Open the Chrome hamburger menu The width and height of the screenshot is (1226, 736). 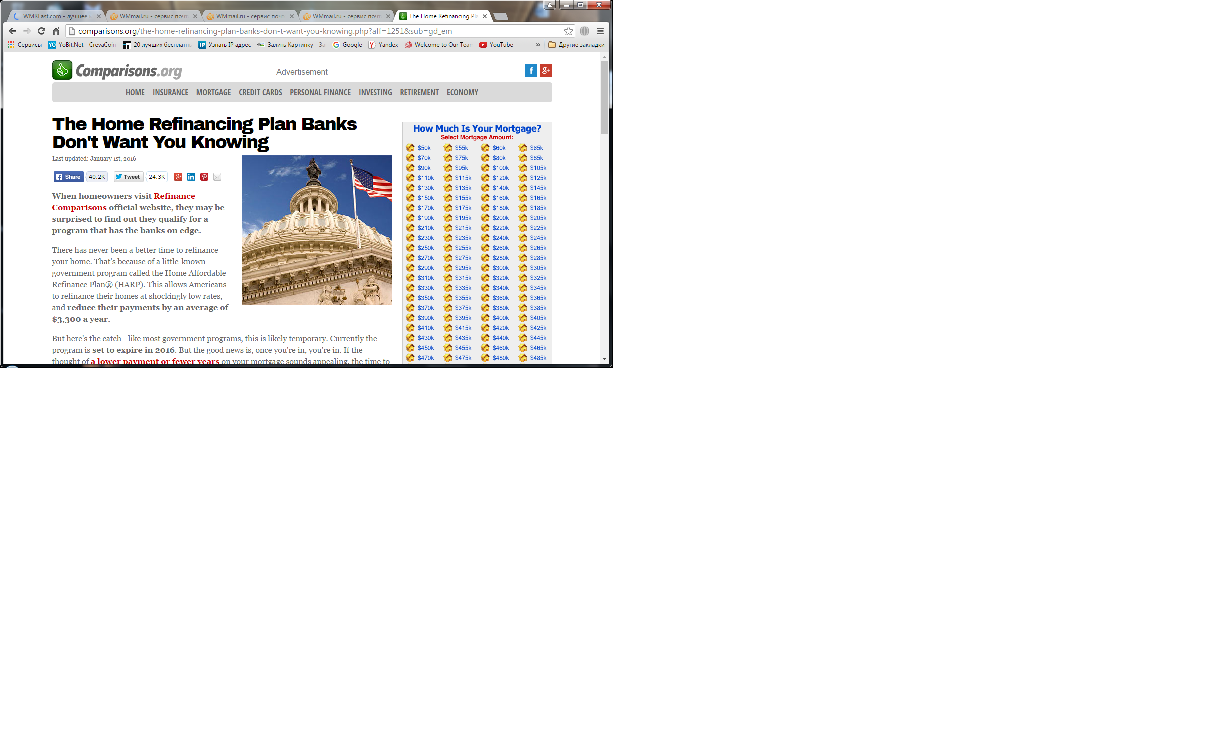click(x=600, y=31)
